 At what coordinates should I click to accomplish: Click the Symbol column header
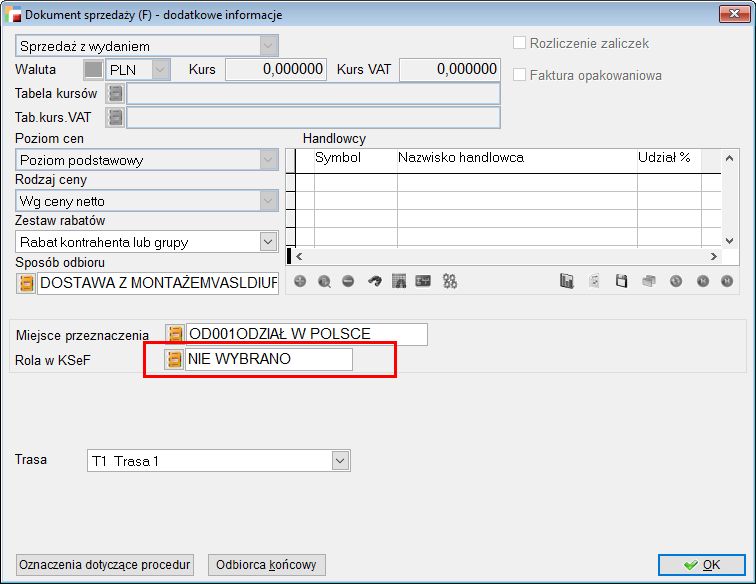(x=338, y=158)
